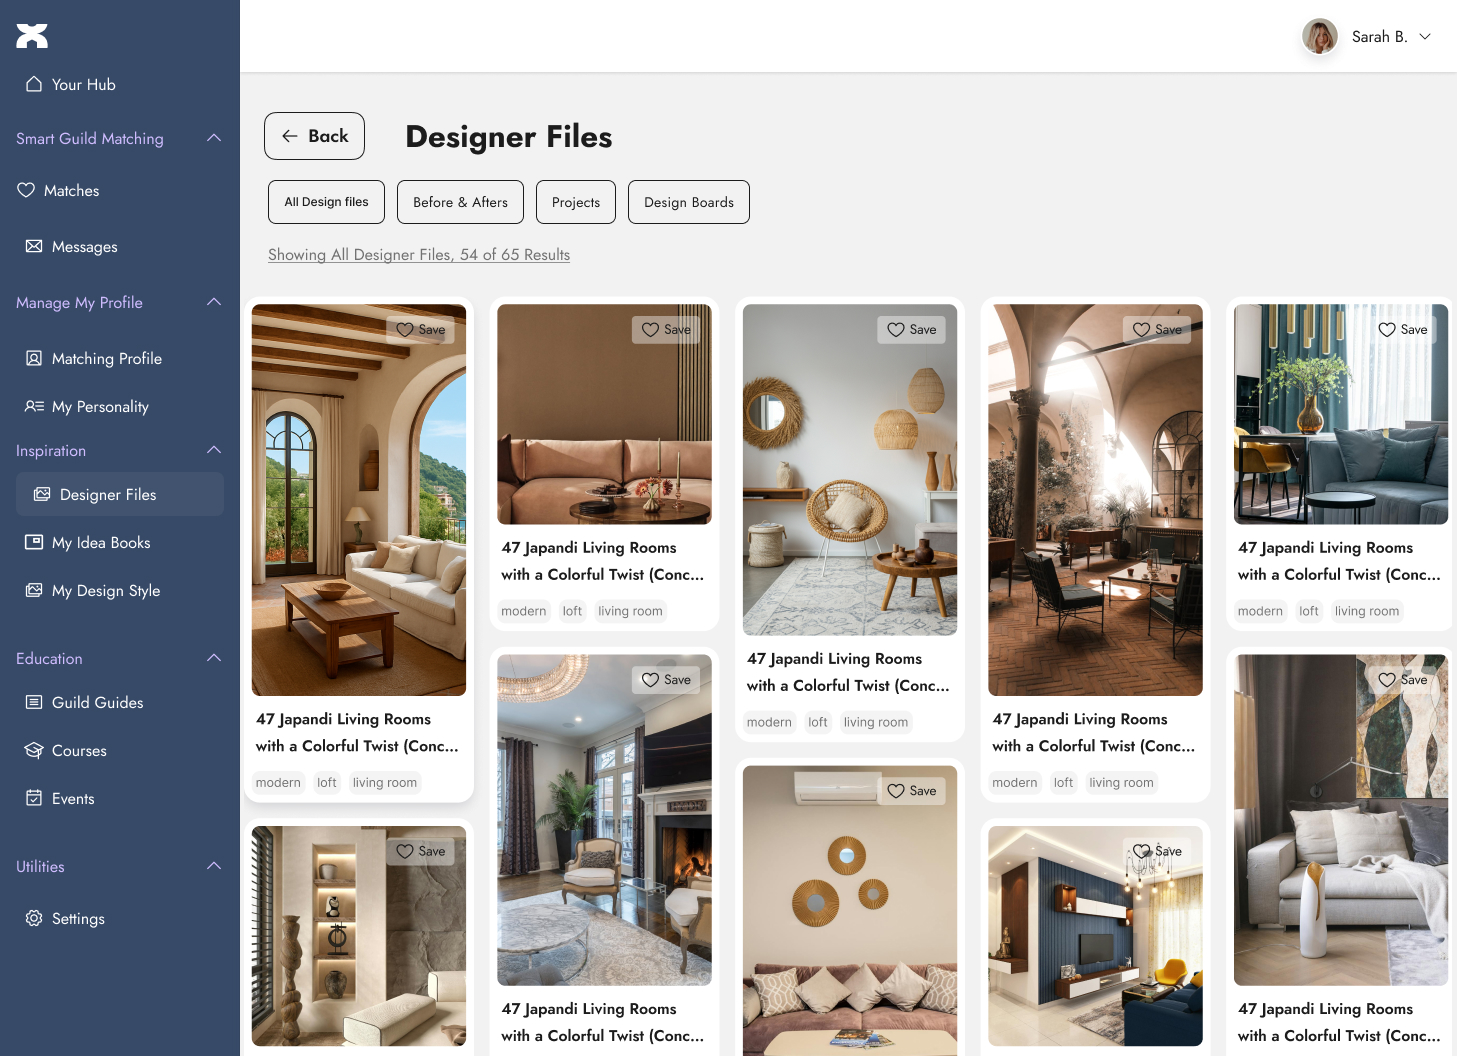The width and height of the screenshot is (1457, 1056).
Task: Collapse the Inspiration section
Action: click(x=214, y=450)
